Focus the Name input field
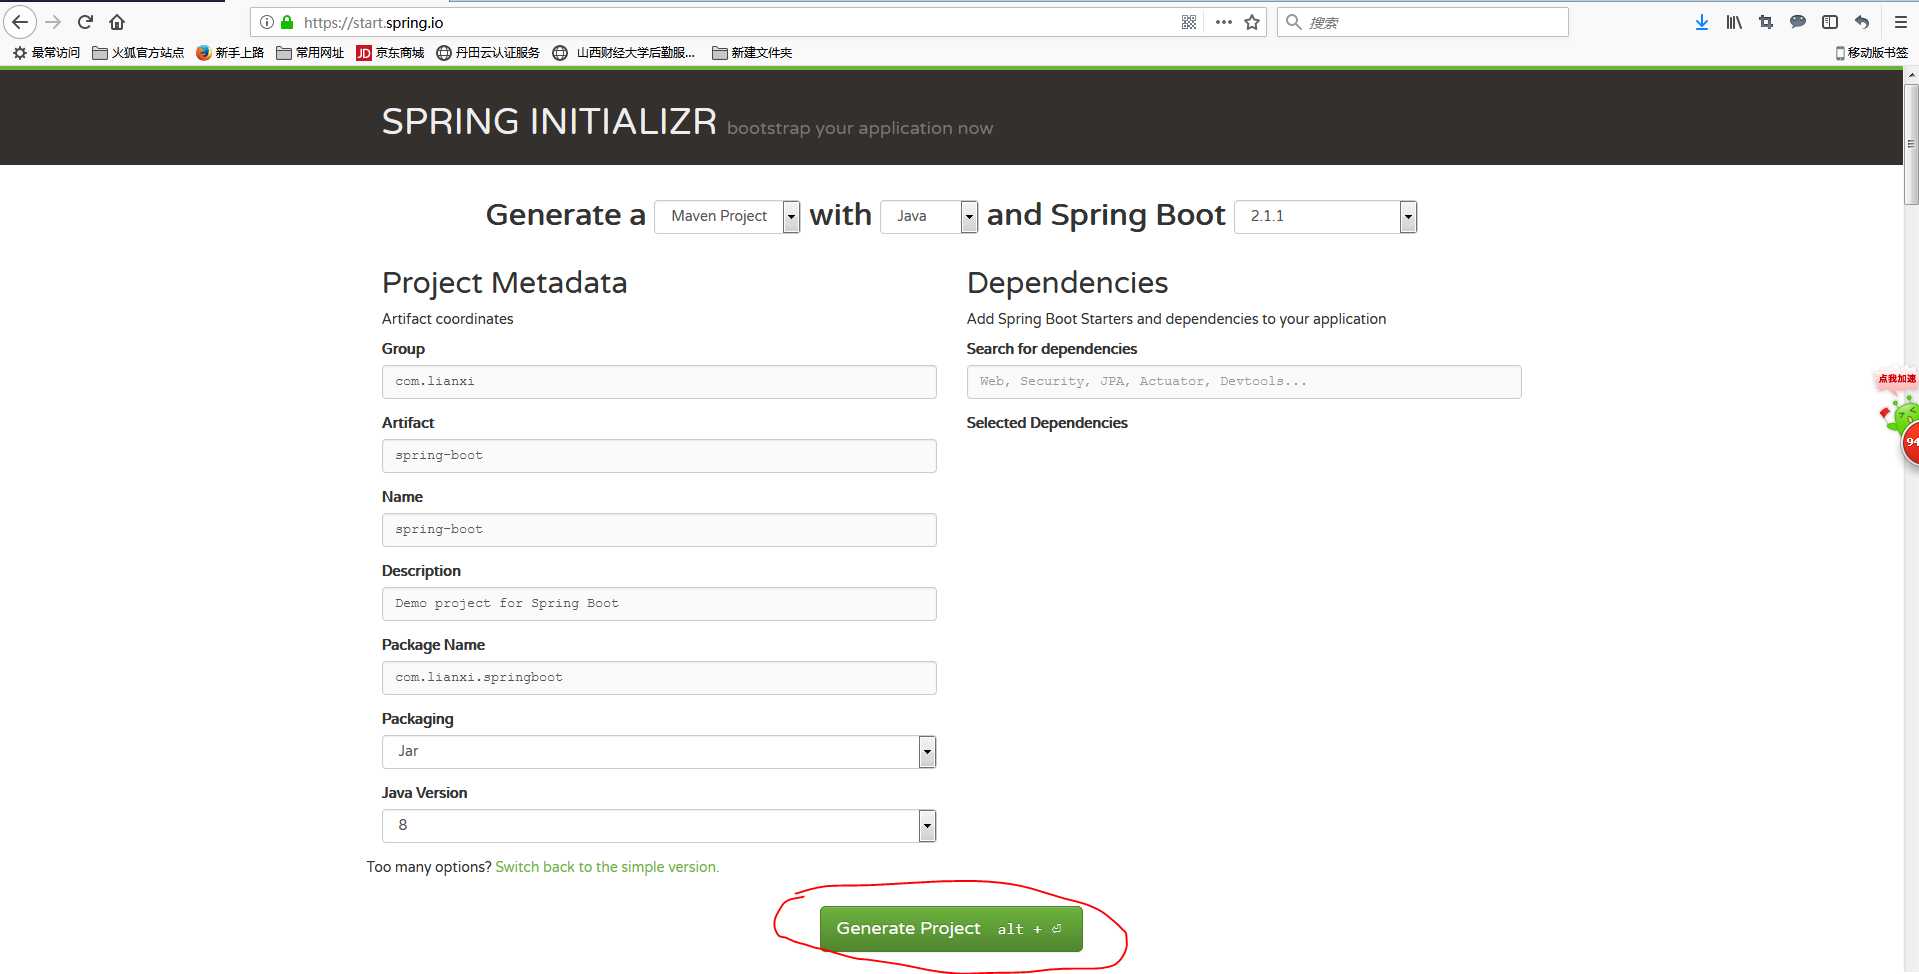 click(x=659, y=530)
